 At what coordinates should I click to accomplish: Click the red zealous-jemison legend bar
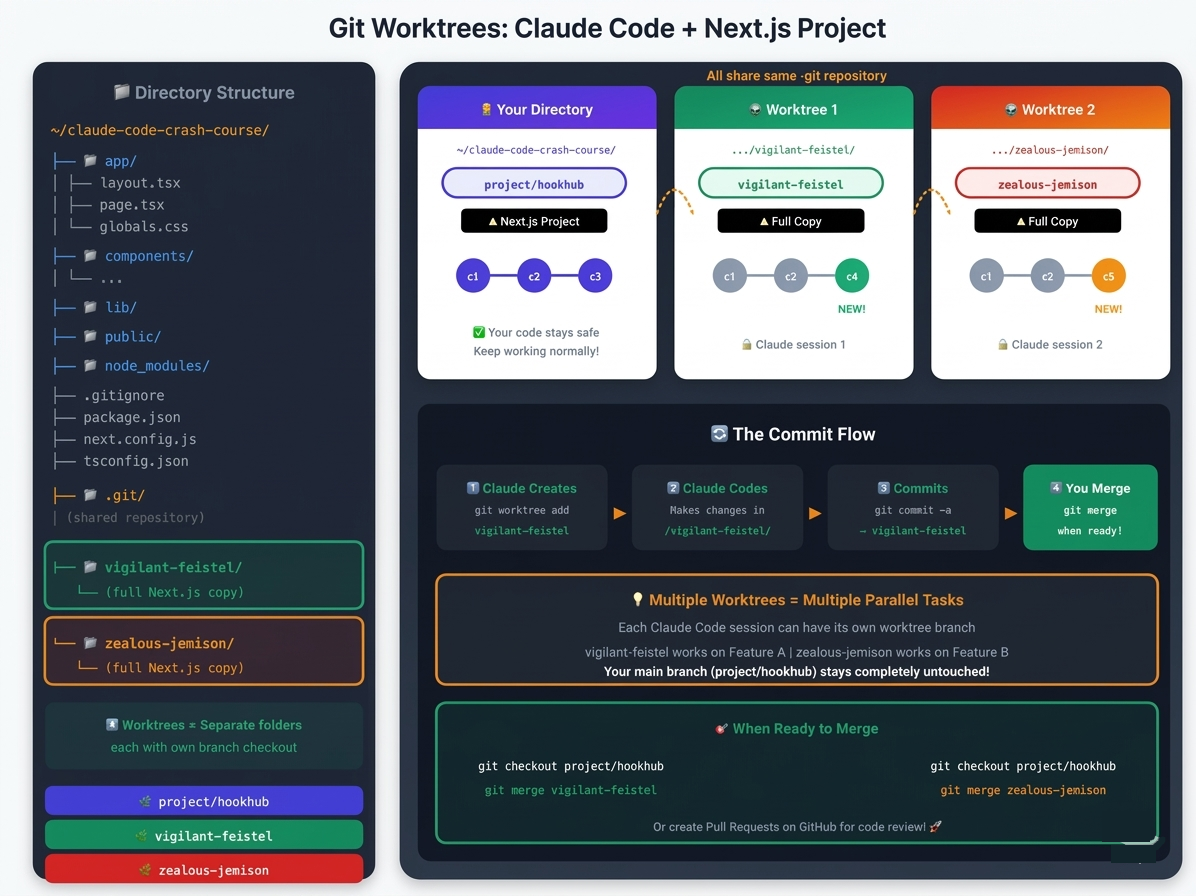point(204,869)
